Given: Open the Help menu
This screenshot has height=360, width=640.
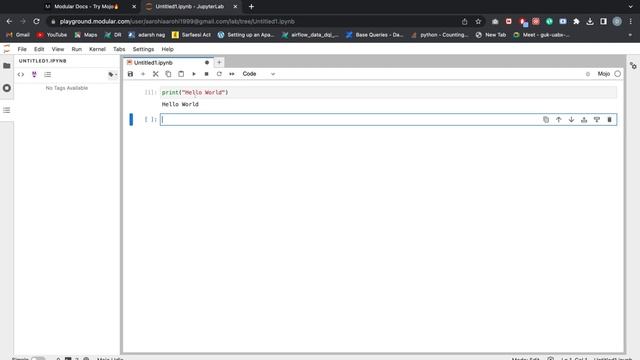Looking at the screenshot, I should (167, 49).
